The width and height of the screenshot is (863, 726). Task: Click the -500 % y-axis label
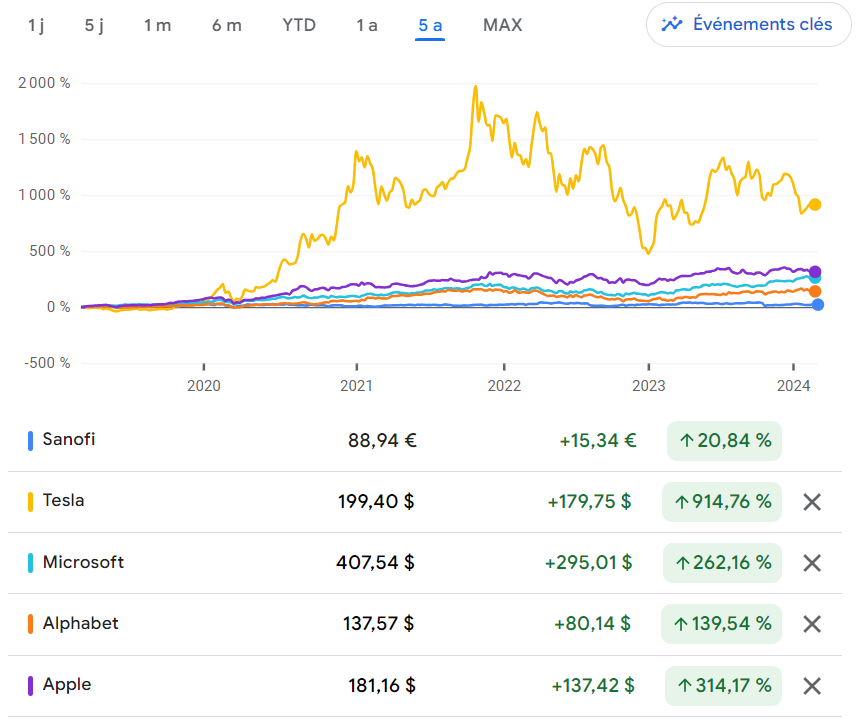point(47,363)
